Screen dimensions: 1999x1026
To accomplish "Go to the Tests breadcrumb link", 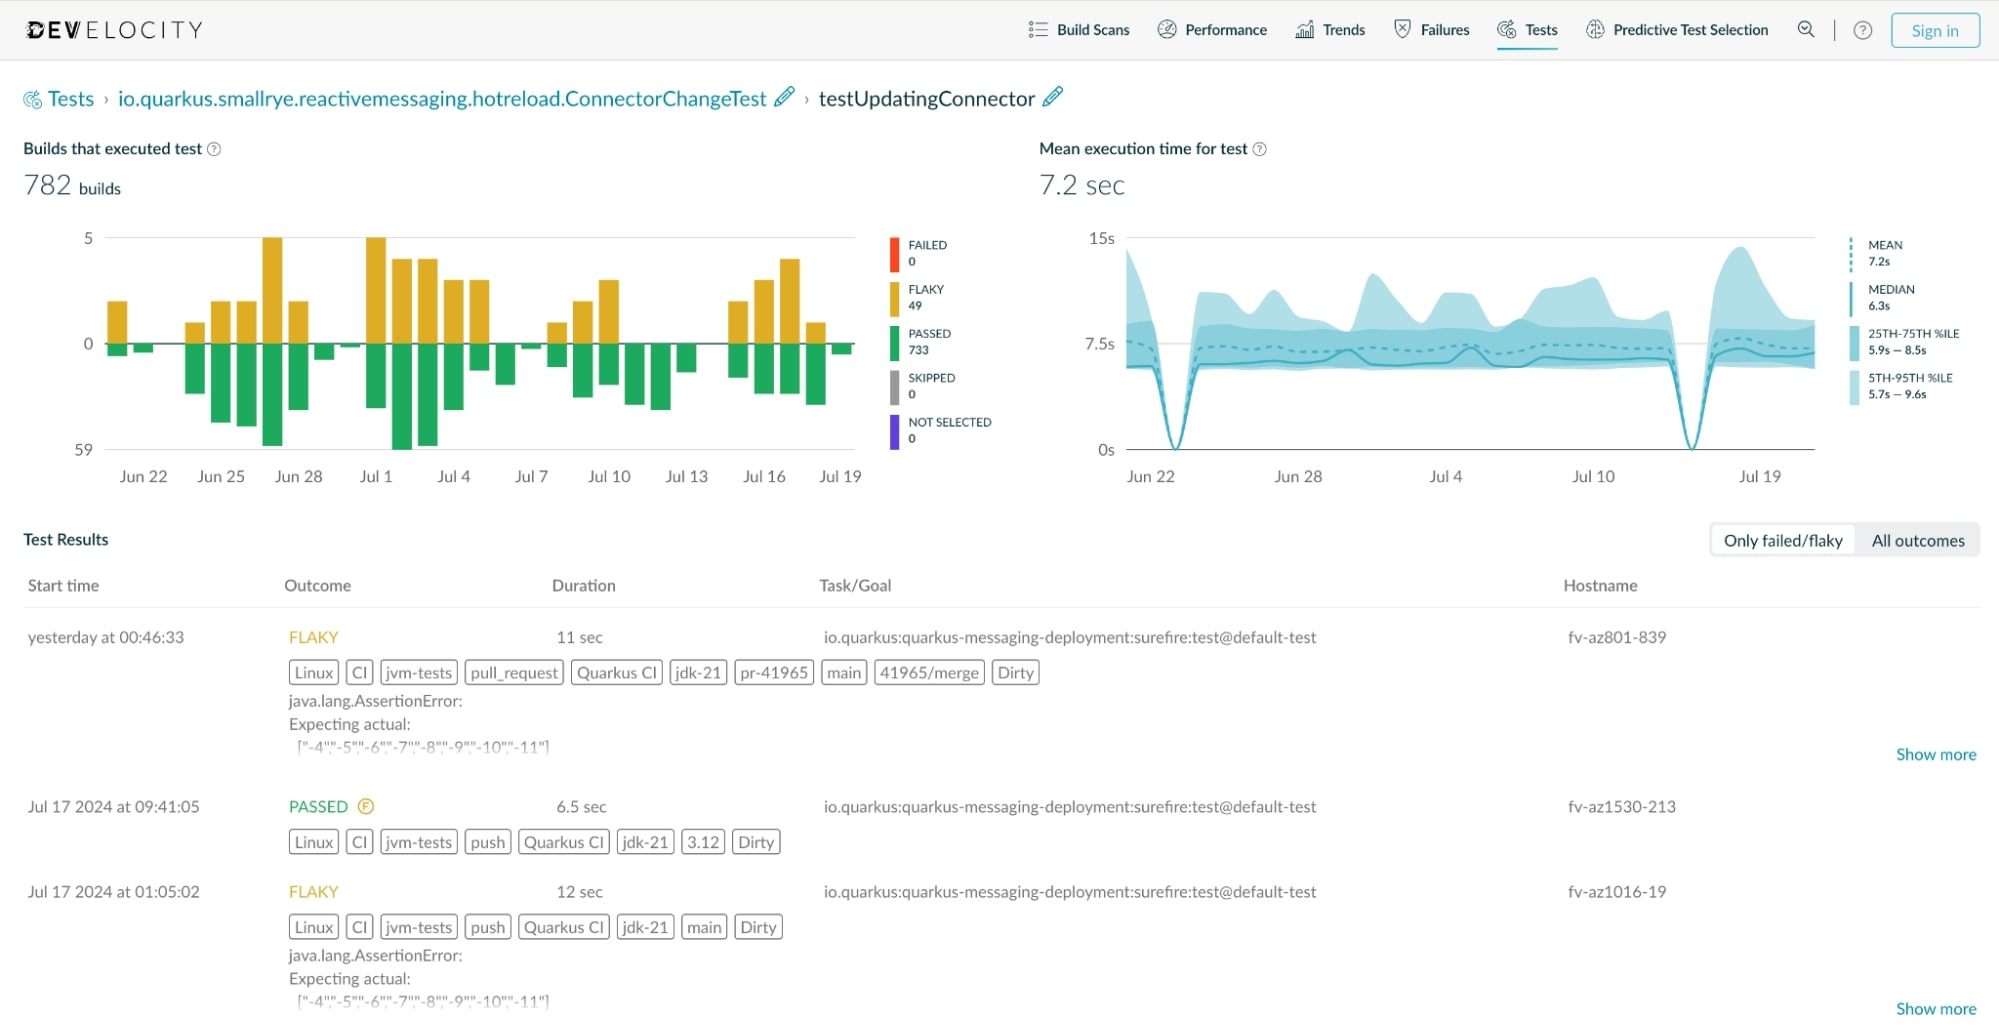I will (x=70, y=99).
